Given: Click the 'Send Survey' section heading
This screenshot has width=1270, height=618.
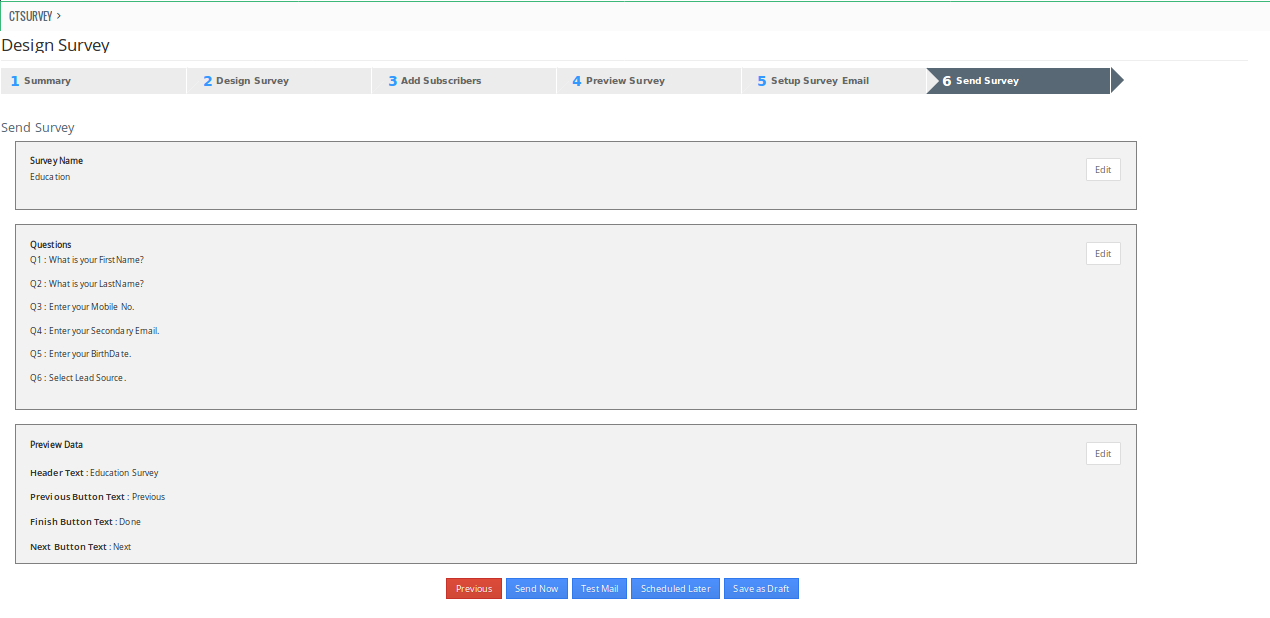Looking at the screenshot, I should (x=38, y=128).
